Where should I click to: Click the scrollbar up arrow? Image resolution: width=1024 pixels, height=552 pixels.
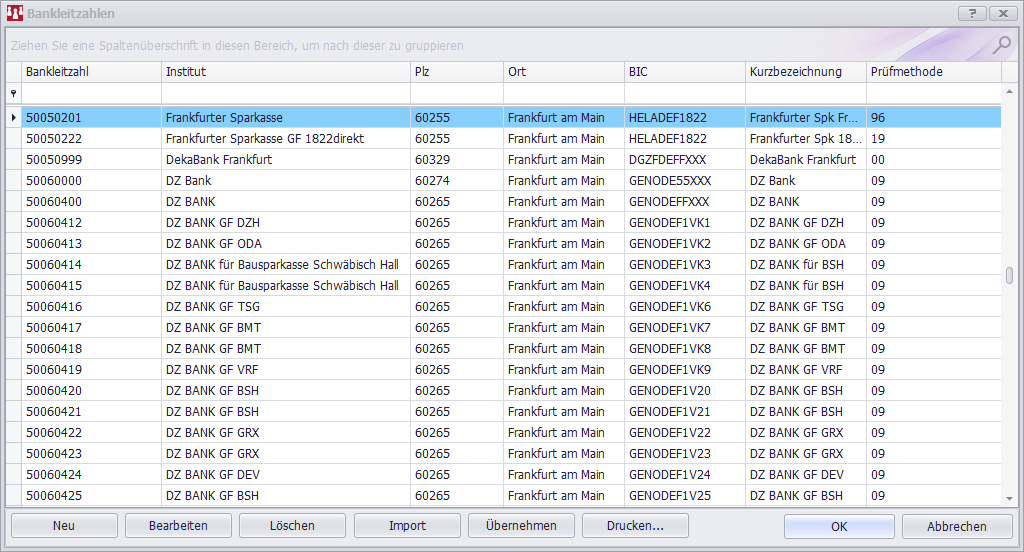(1009, 91)
